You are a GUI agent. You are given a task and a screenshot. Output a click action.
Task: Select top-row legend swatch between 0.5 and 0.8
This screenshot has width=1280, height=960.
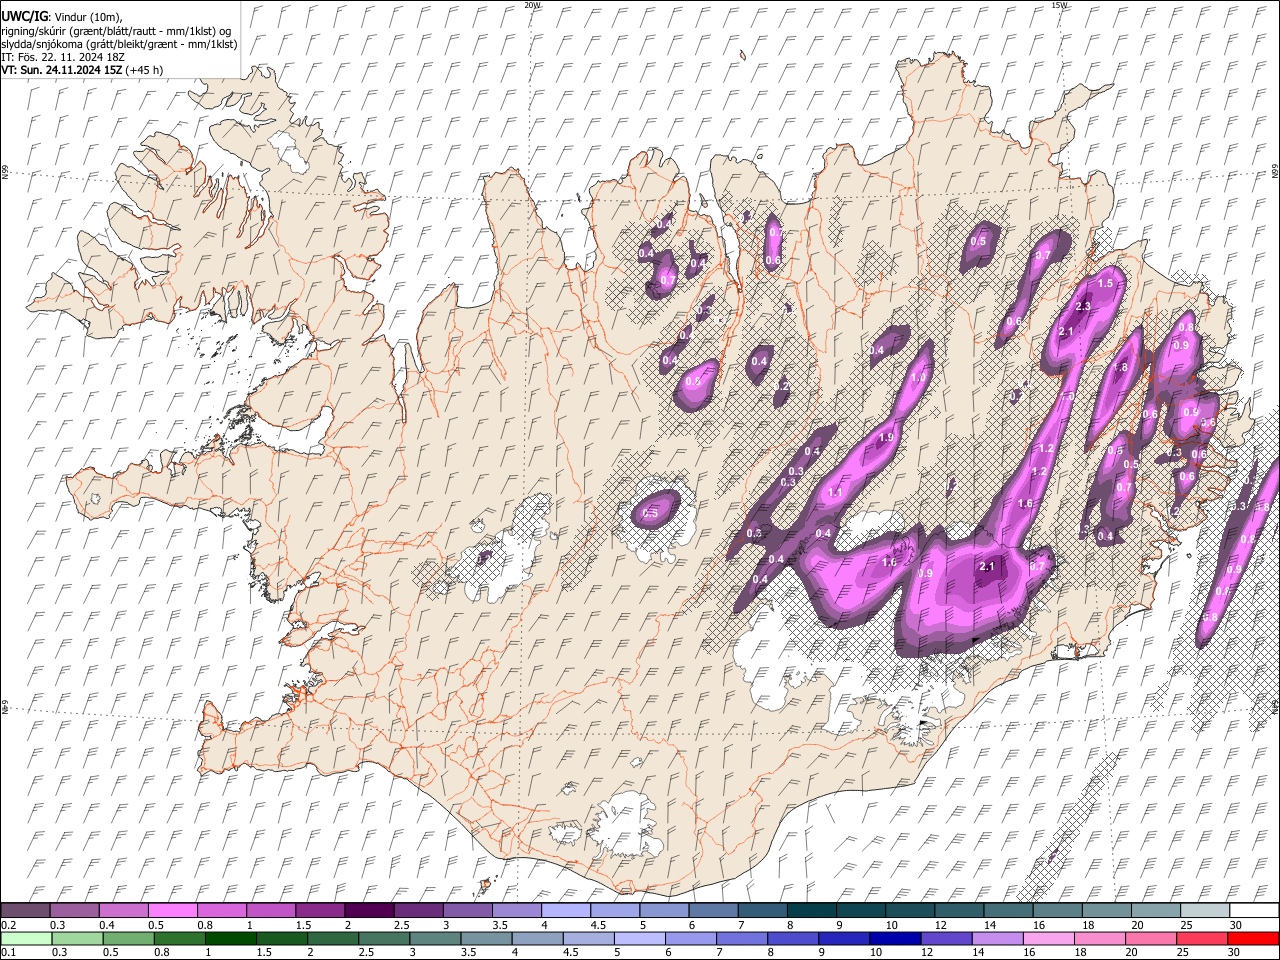(x=172, y=910)
